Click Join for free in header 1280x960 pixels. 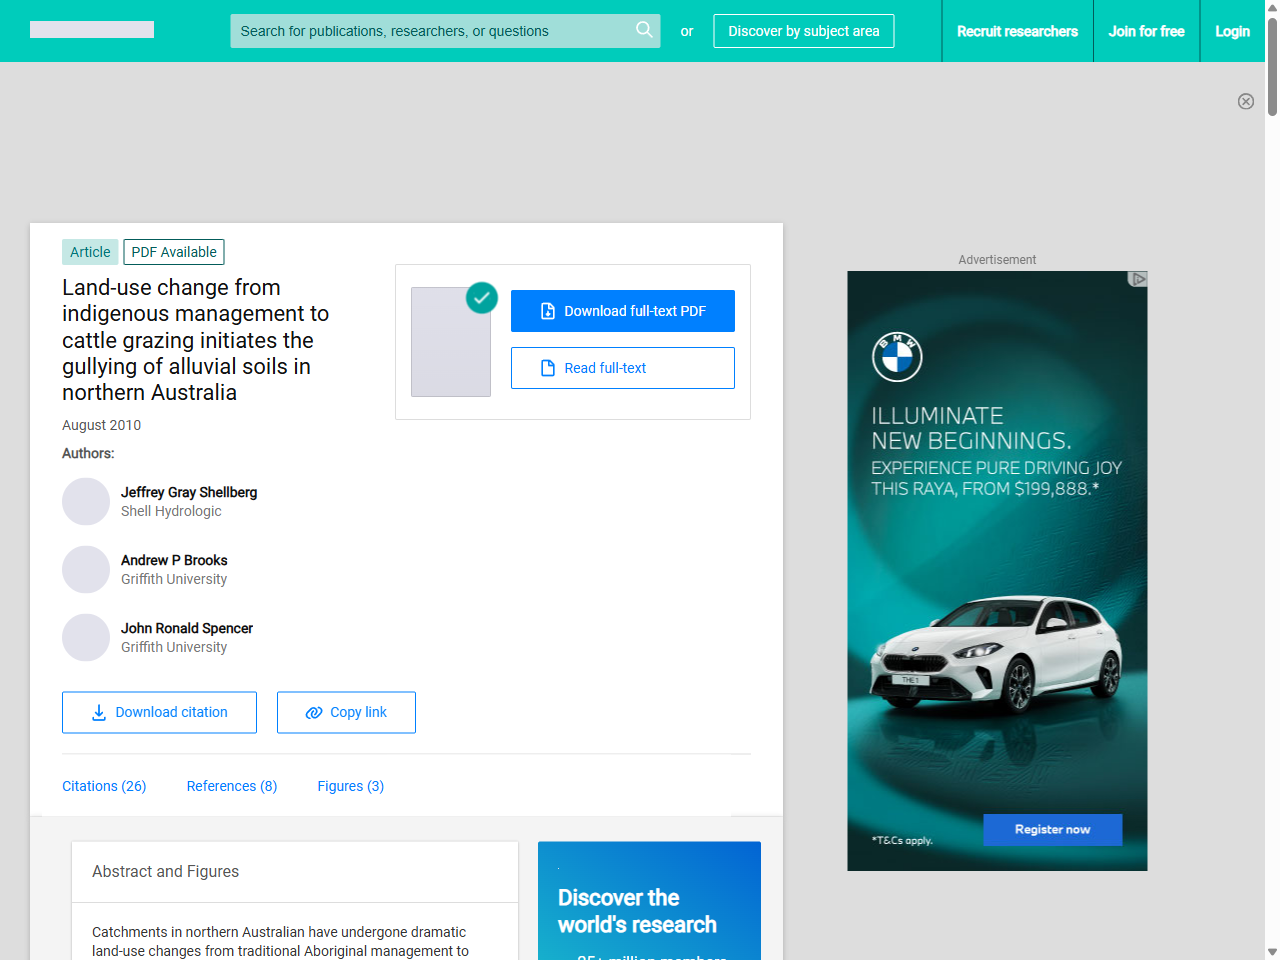click(x=1146, y=31)
